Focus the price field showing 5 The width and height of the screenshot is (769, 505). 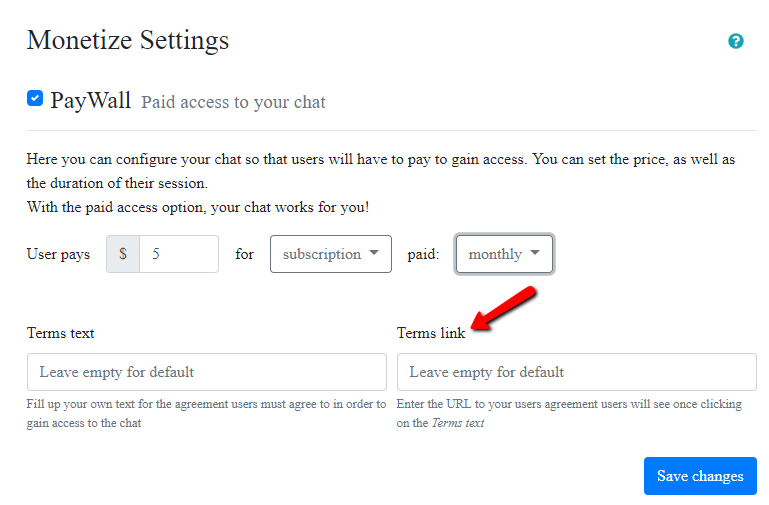(178, 254)
